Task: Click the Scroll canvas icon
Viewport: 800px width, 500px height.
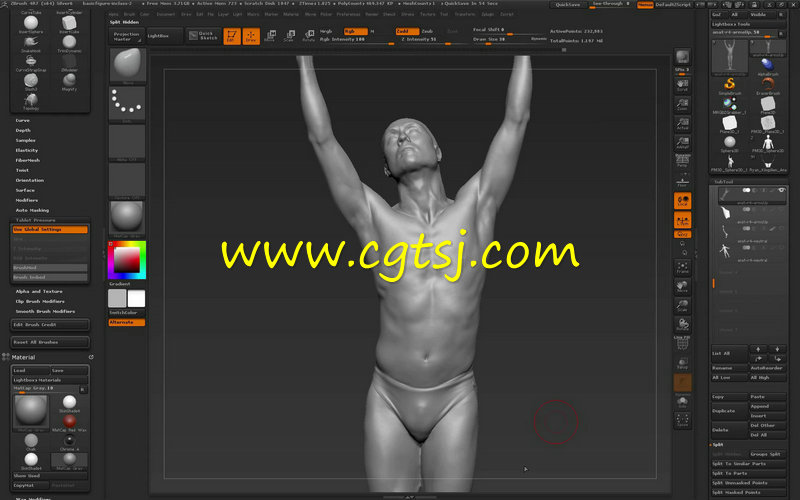Action: point(682,85)
